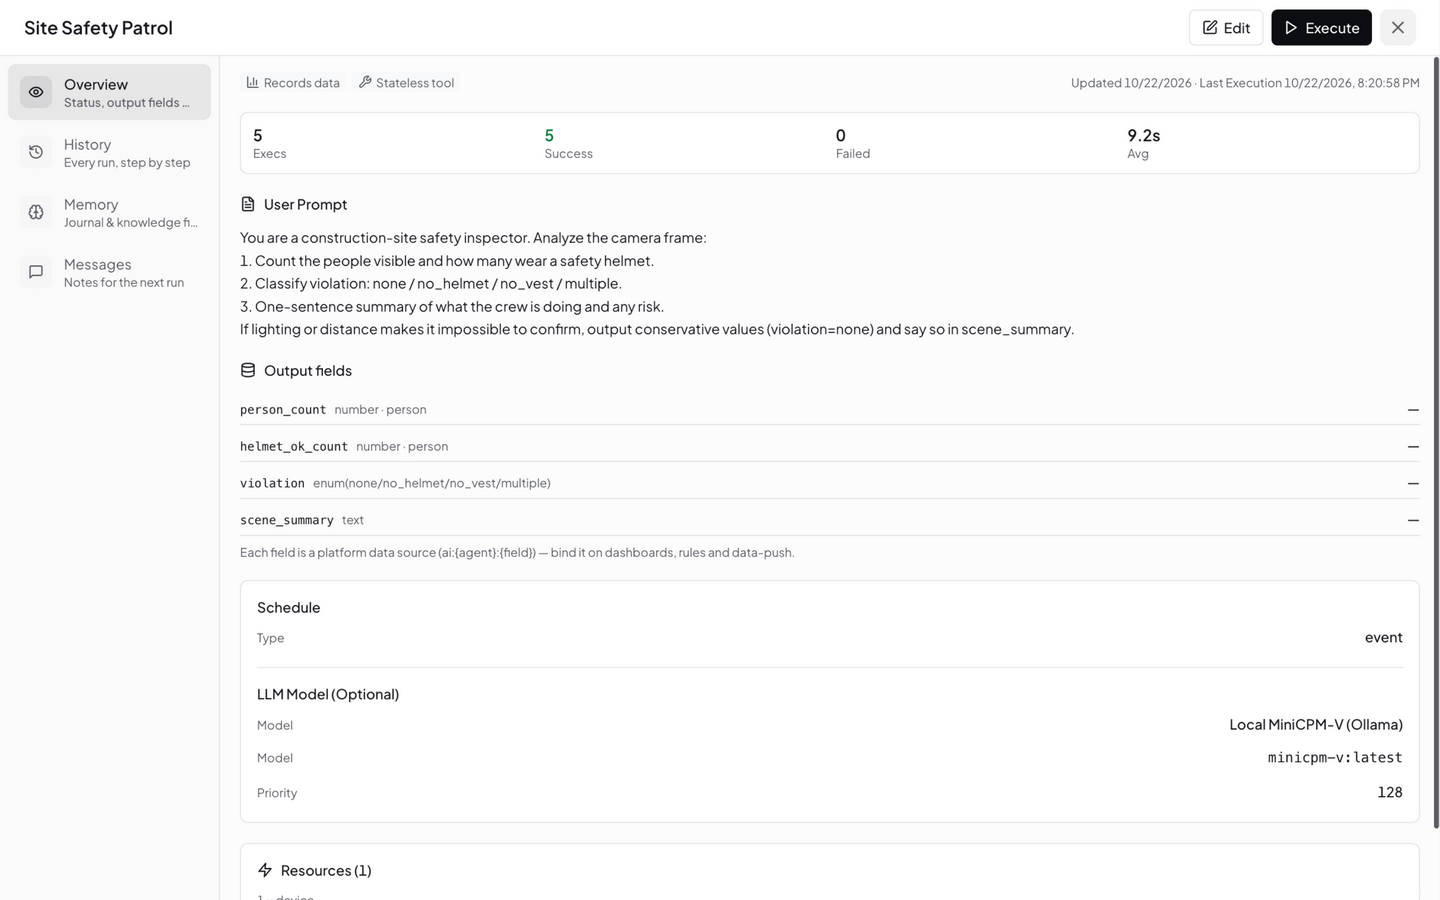Click the Resources (1) heading
The image size is (1440, 900).
coord(326,870)
